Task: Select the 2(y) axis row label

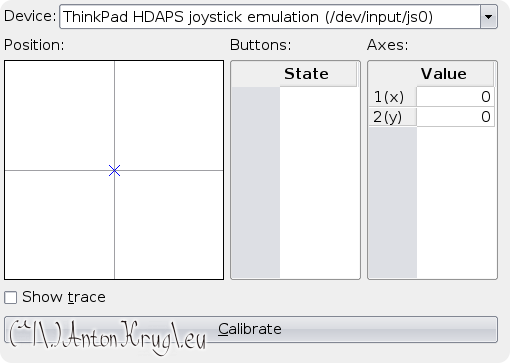Action: (x=393, y=117)
